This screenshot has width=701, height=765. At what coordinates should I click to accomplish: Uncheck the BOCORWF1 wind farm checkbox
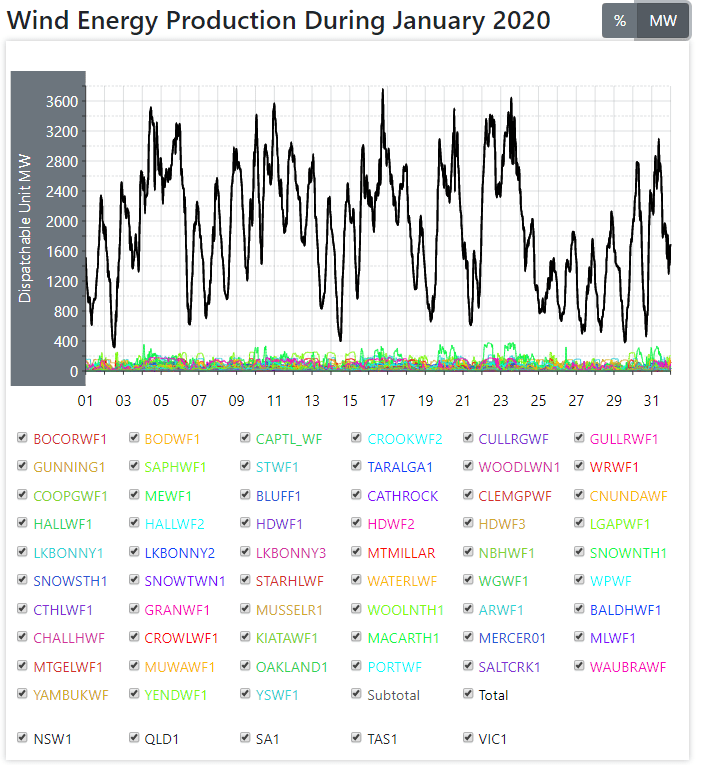23,438
